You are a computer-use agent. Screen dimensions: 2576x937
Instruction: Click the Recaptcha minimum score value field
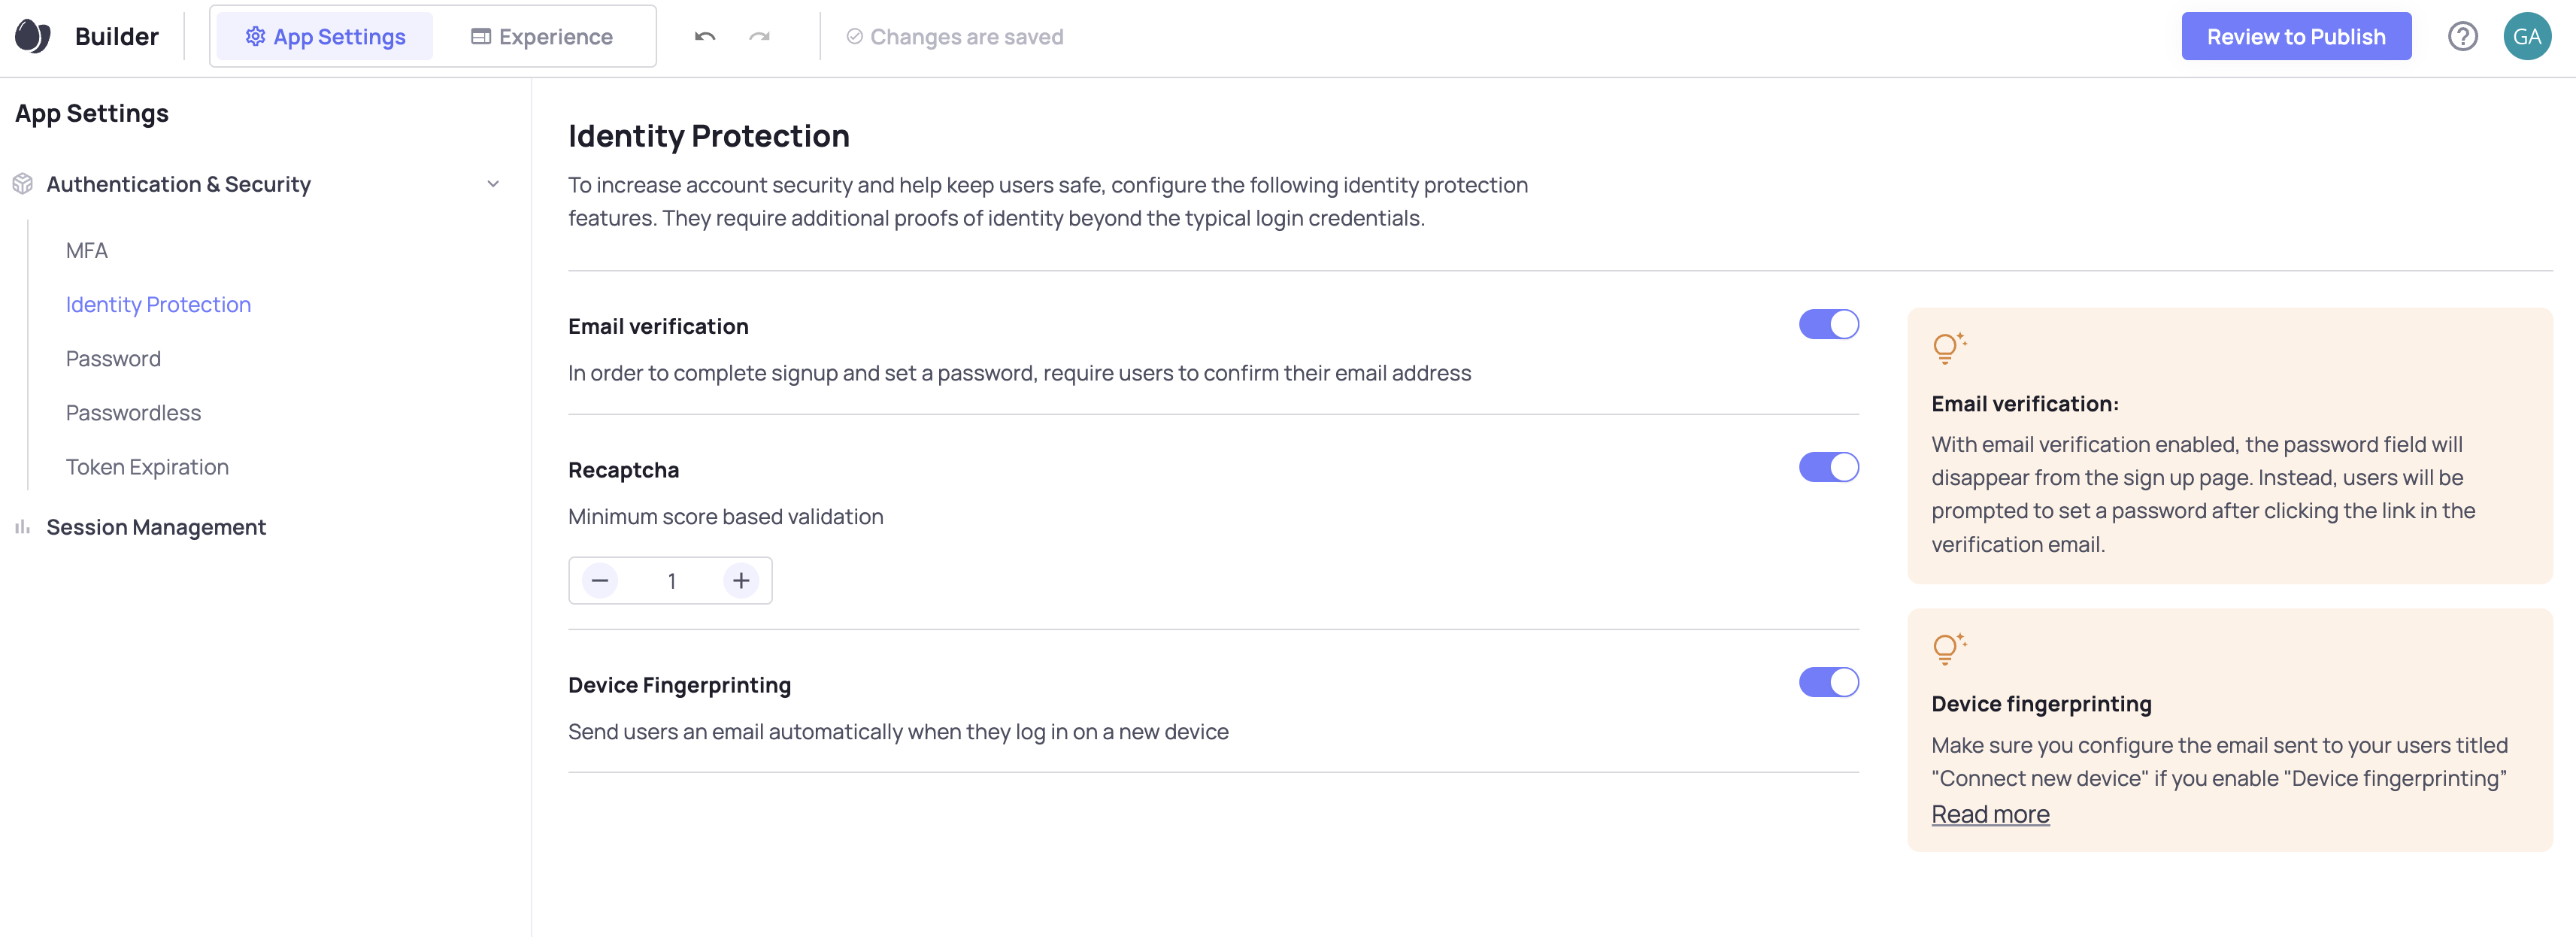point(671,581)
